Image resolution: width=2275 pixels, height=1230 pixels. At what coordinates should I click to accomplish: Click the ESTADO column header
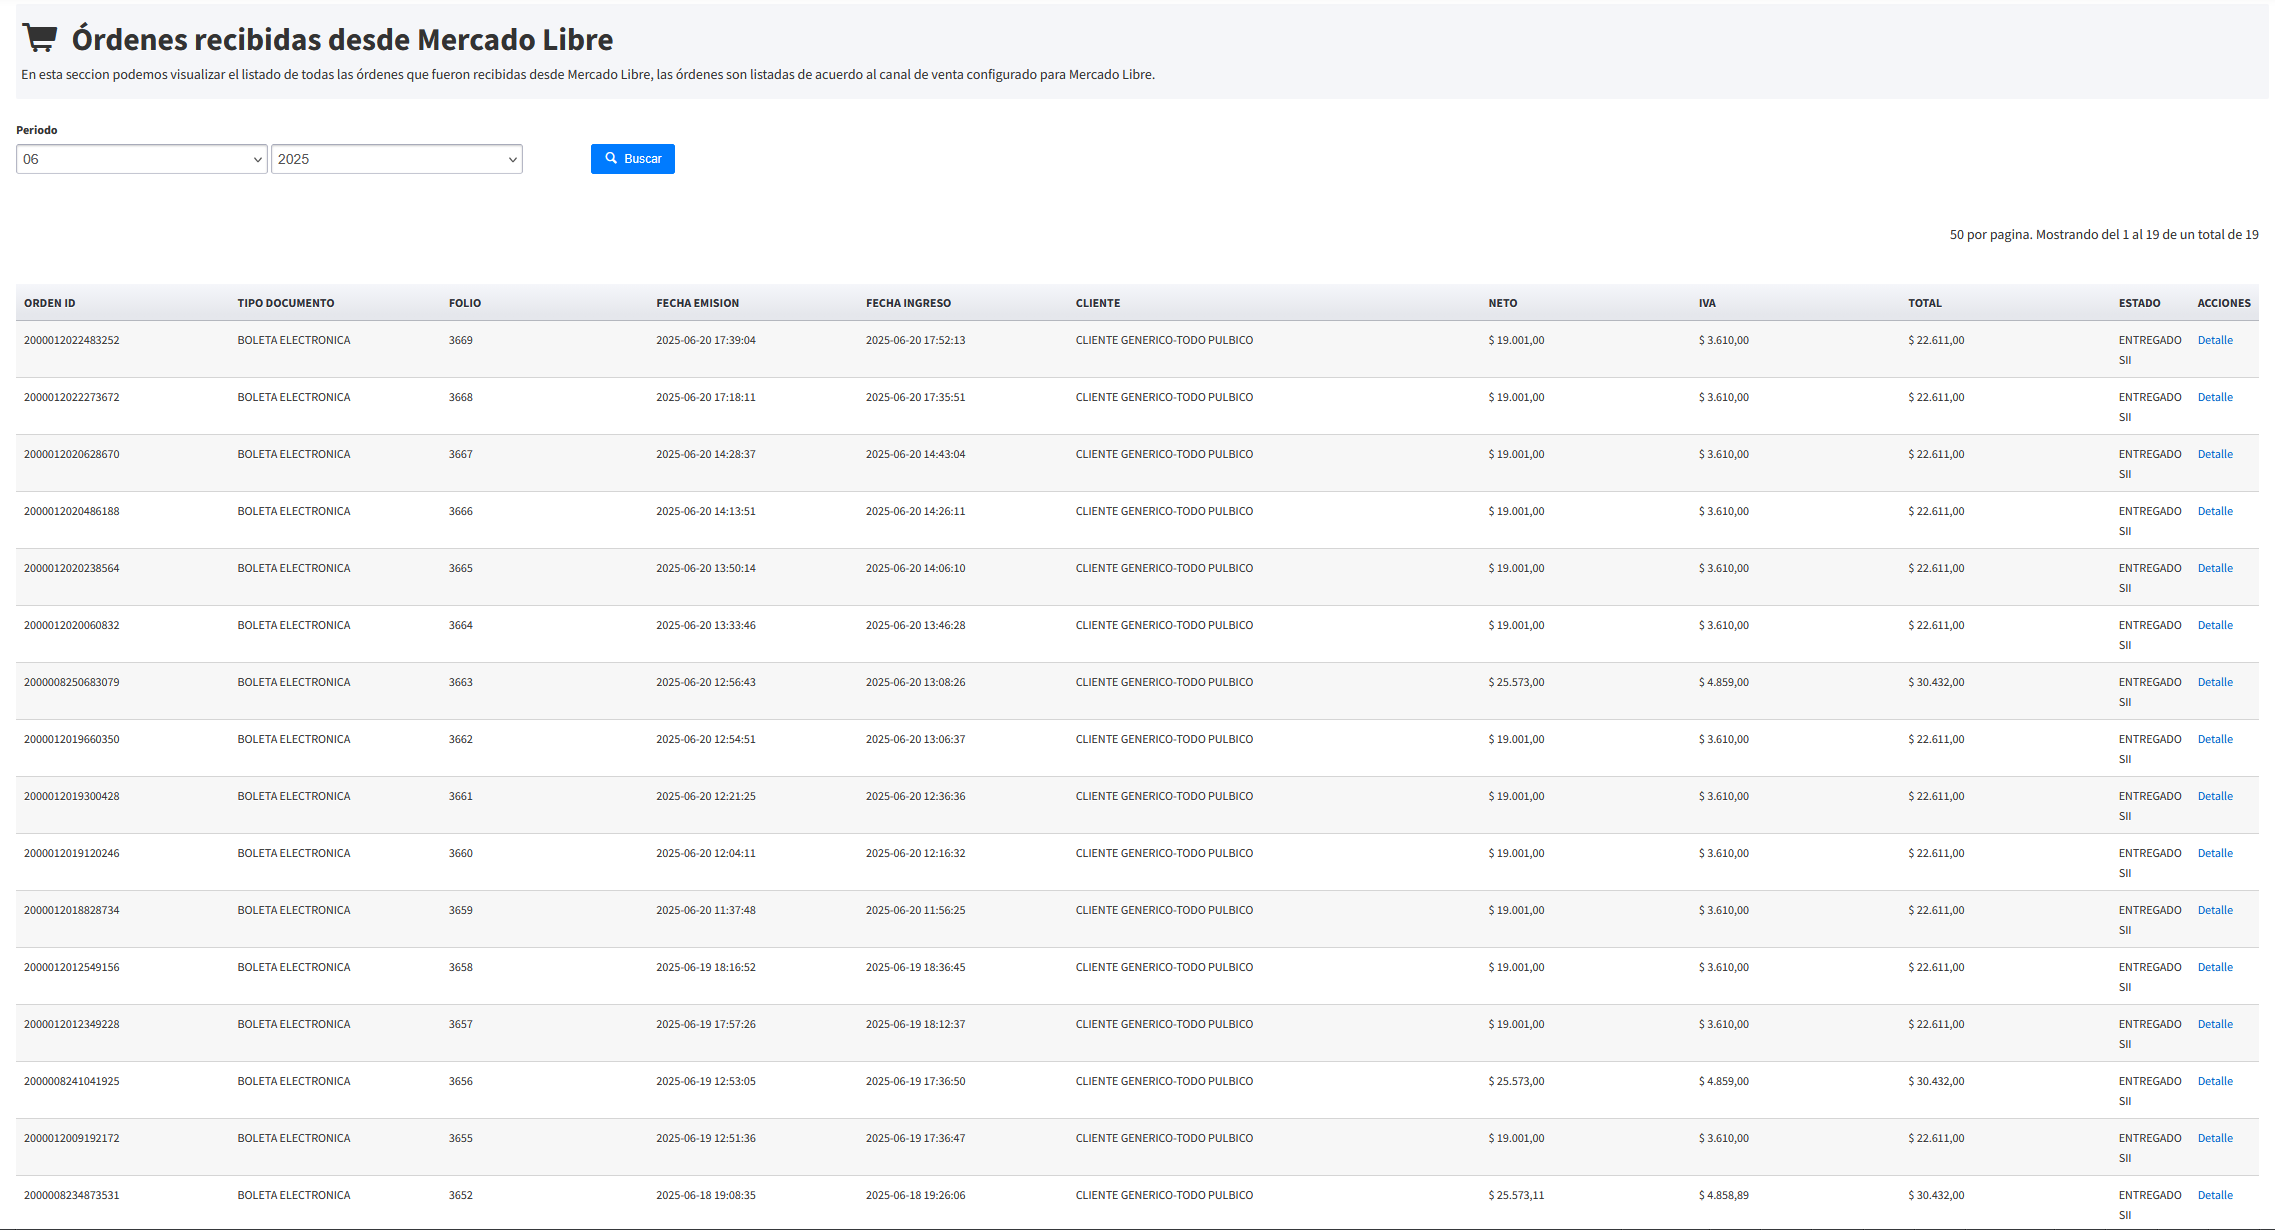tap(2139, 303)
